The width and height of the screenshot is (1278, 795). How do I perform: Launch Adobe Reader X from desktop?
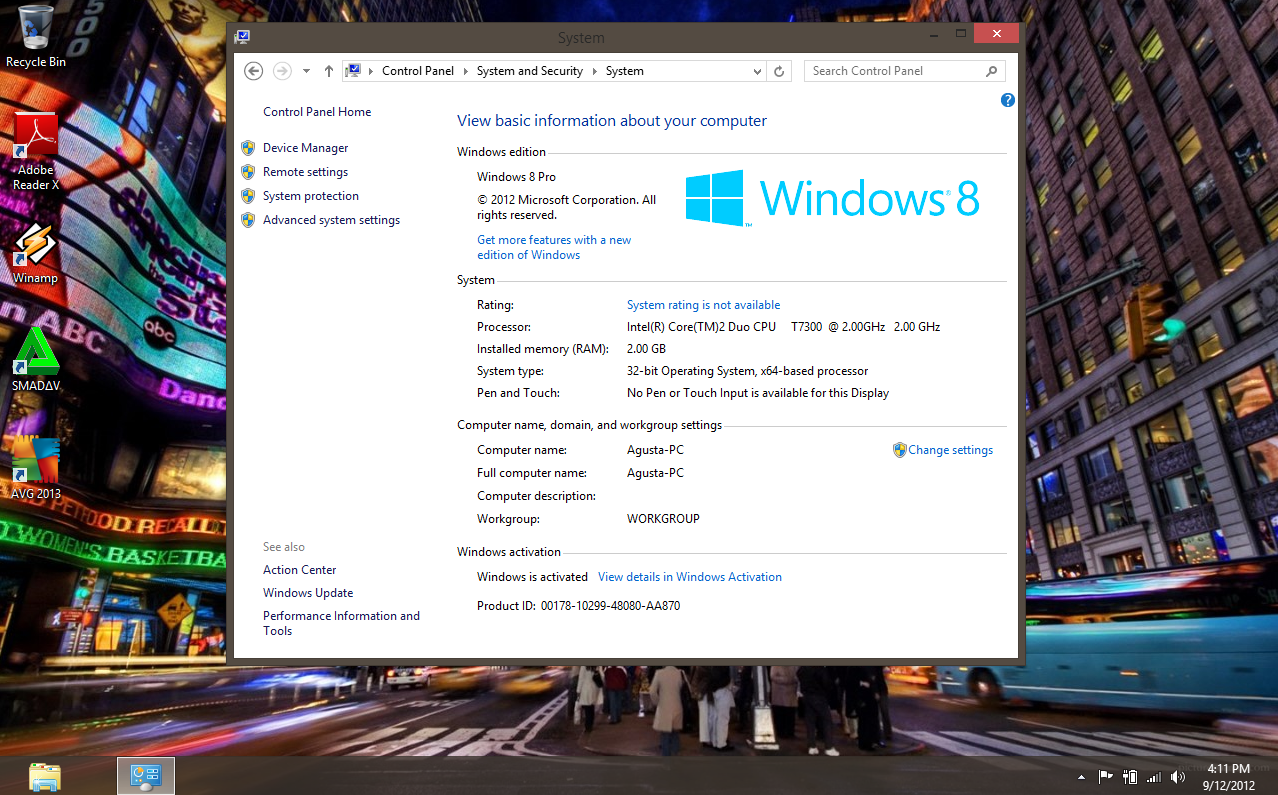36,151
